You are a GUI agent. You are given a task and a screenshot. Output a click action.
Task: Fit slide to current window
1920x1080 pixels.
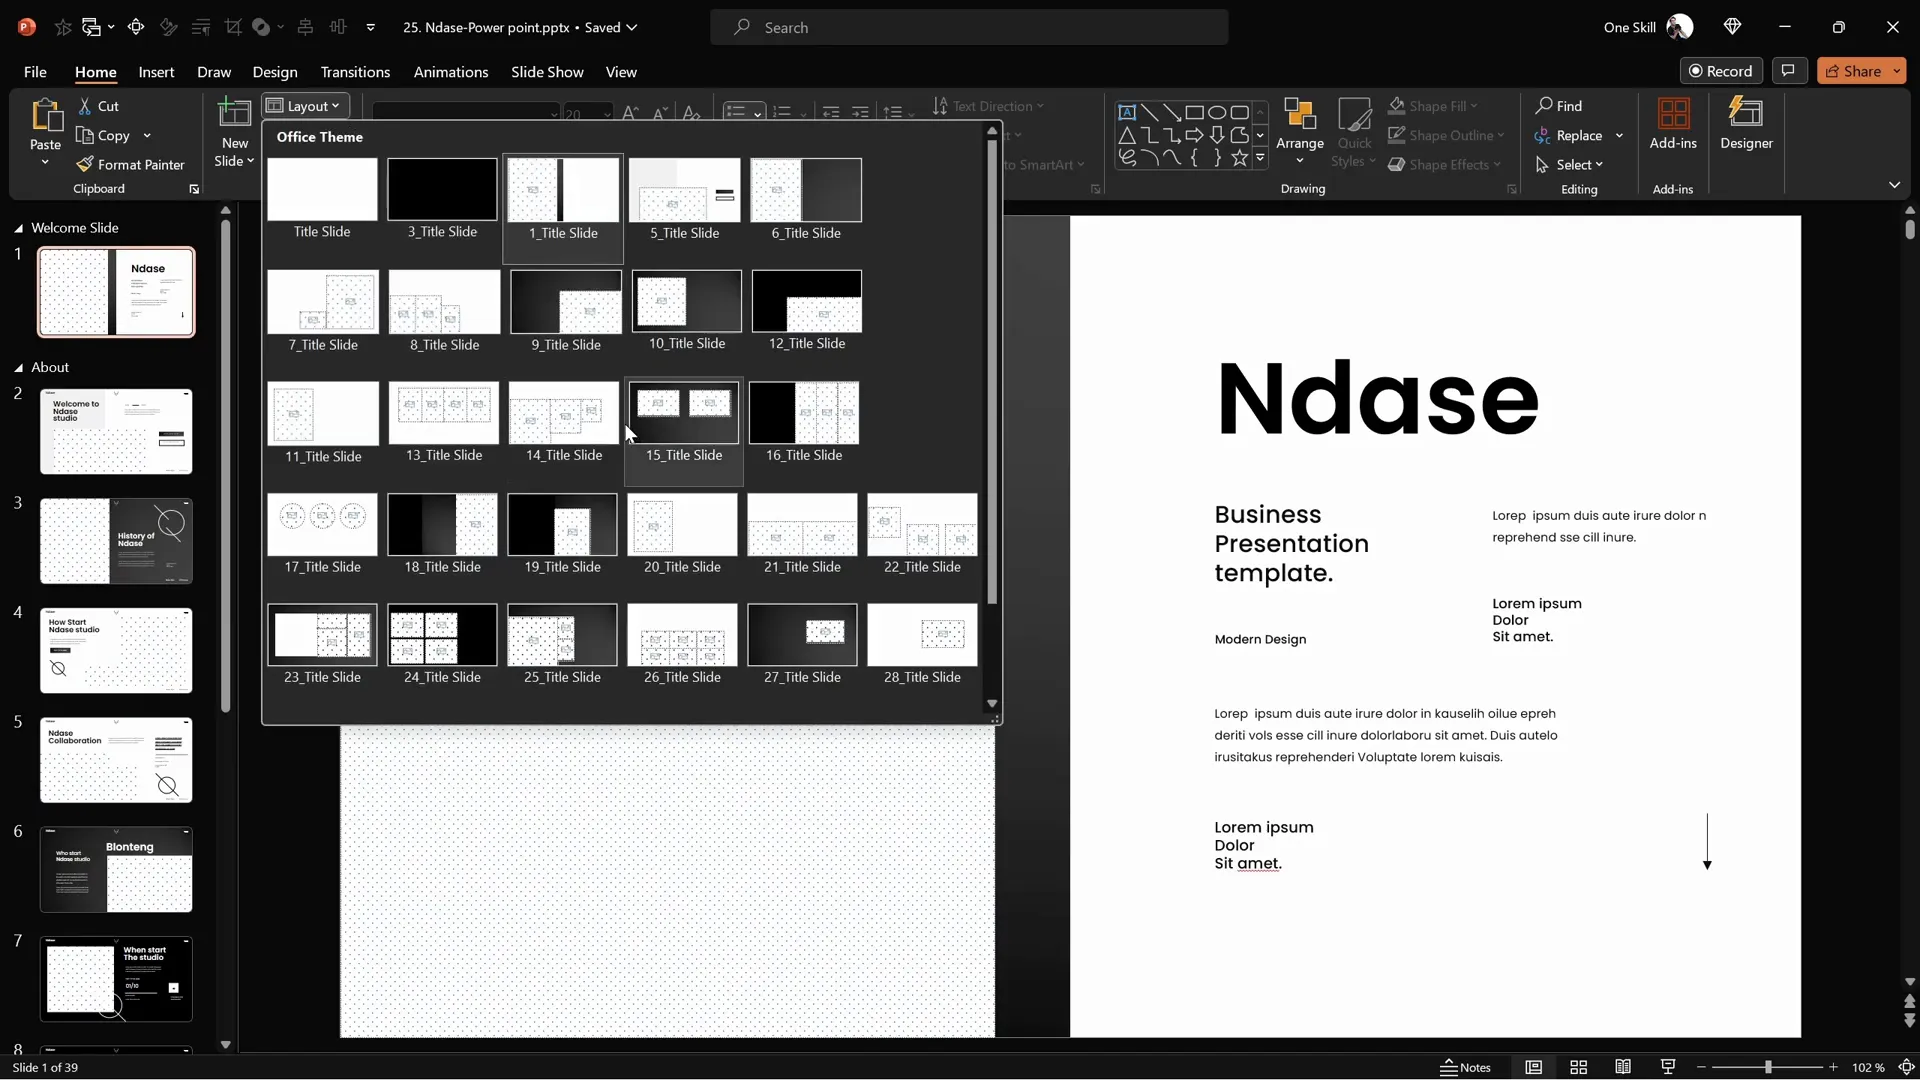[x=1906, y=1068]
